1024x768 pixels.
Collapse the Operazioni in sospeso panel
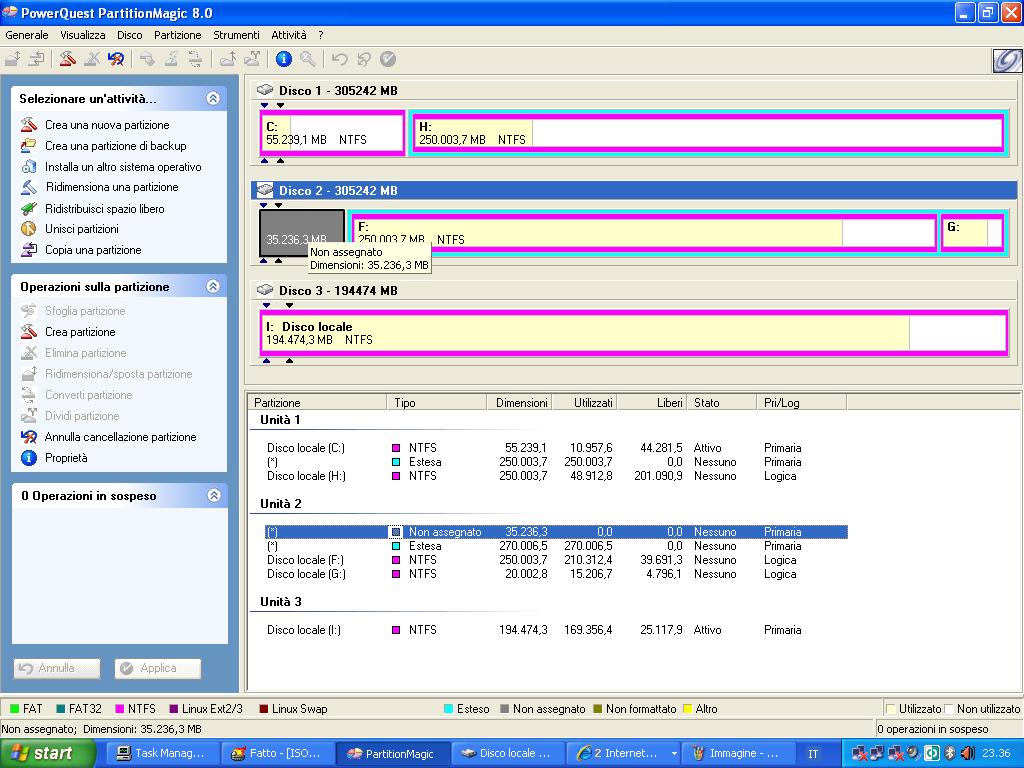coord(214,495)
